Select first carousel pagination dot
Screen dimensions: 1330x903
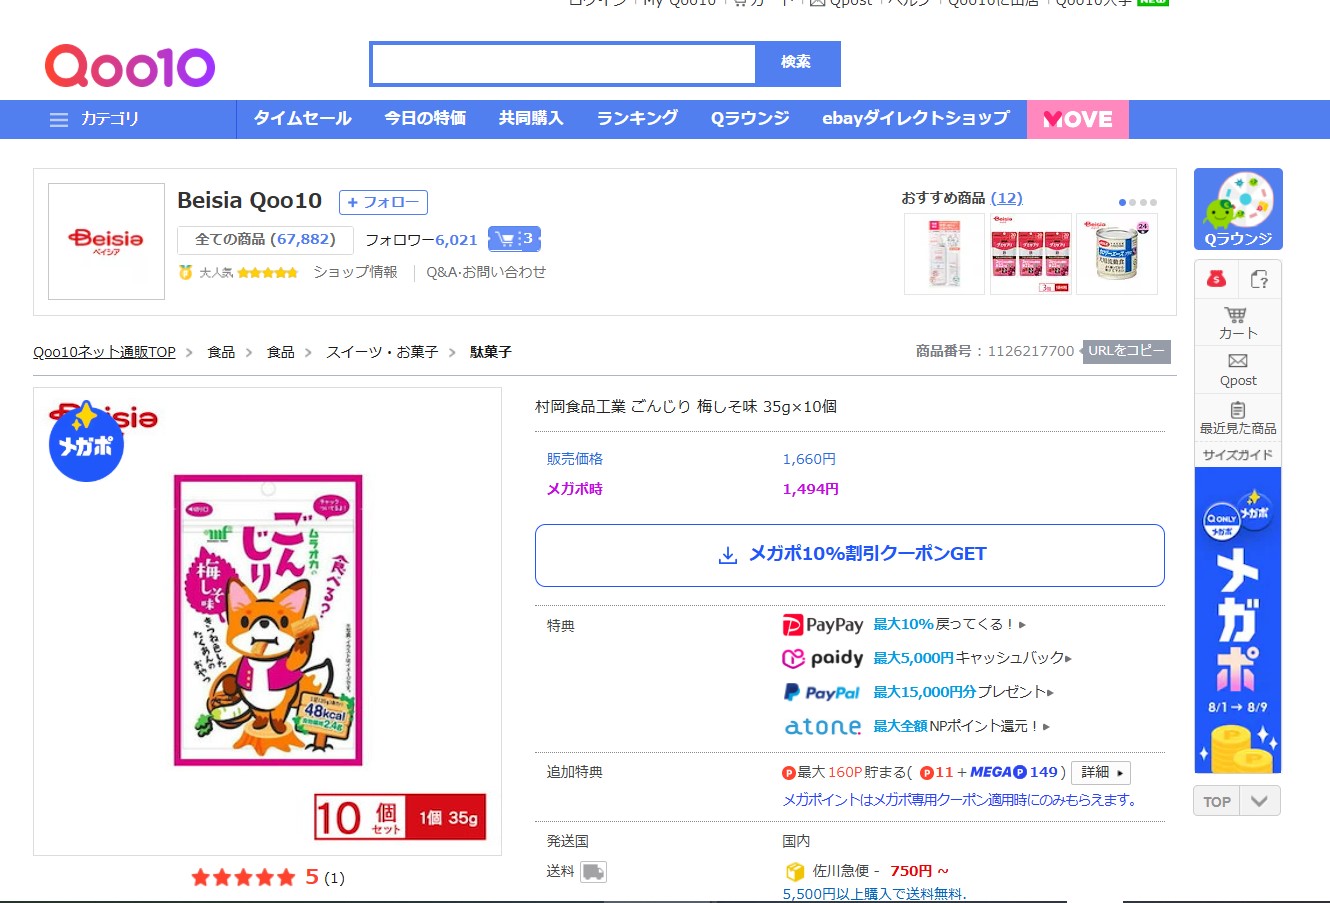click(x=1122, y=203)
